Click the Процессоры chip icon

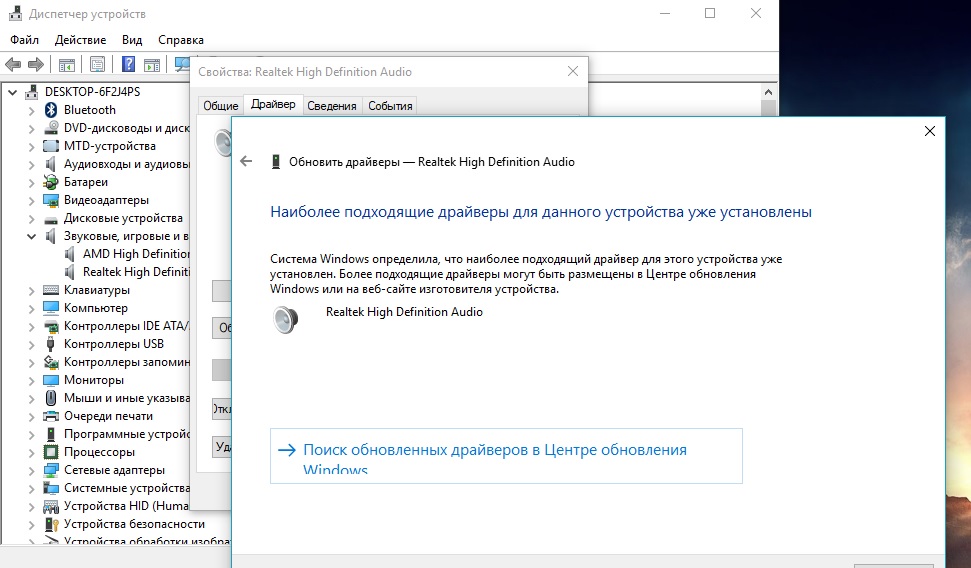tap(51, 452)
